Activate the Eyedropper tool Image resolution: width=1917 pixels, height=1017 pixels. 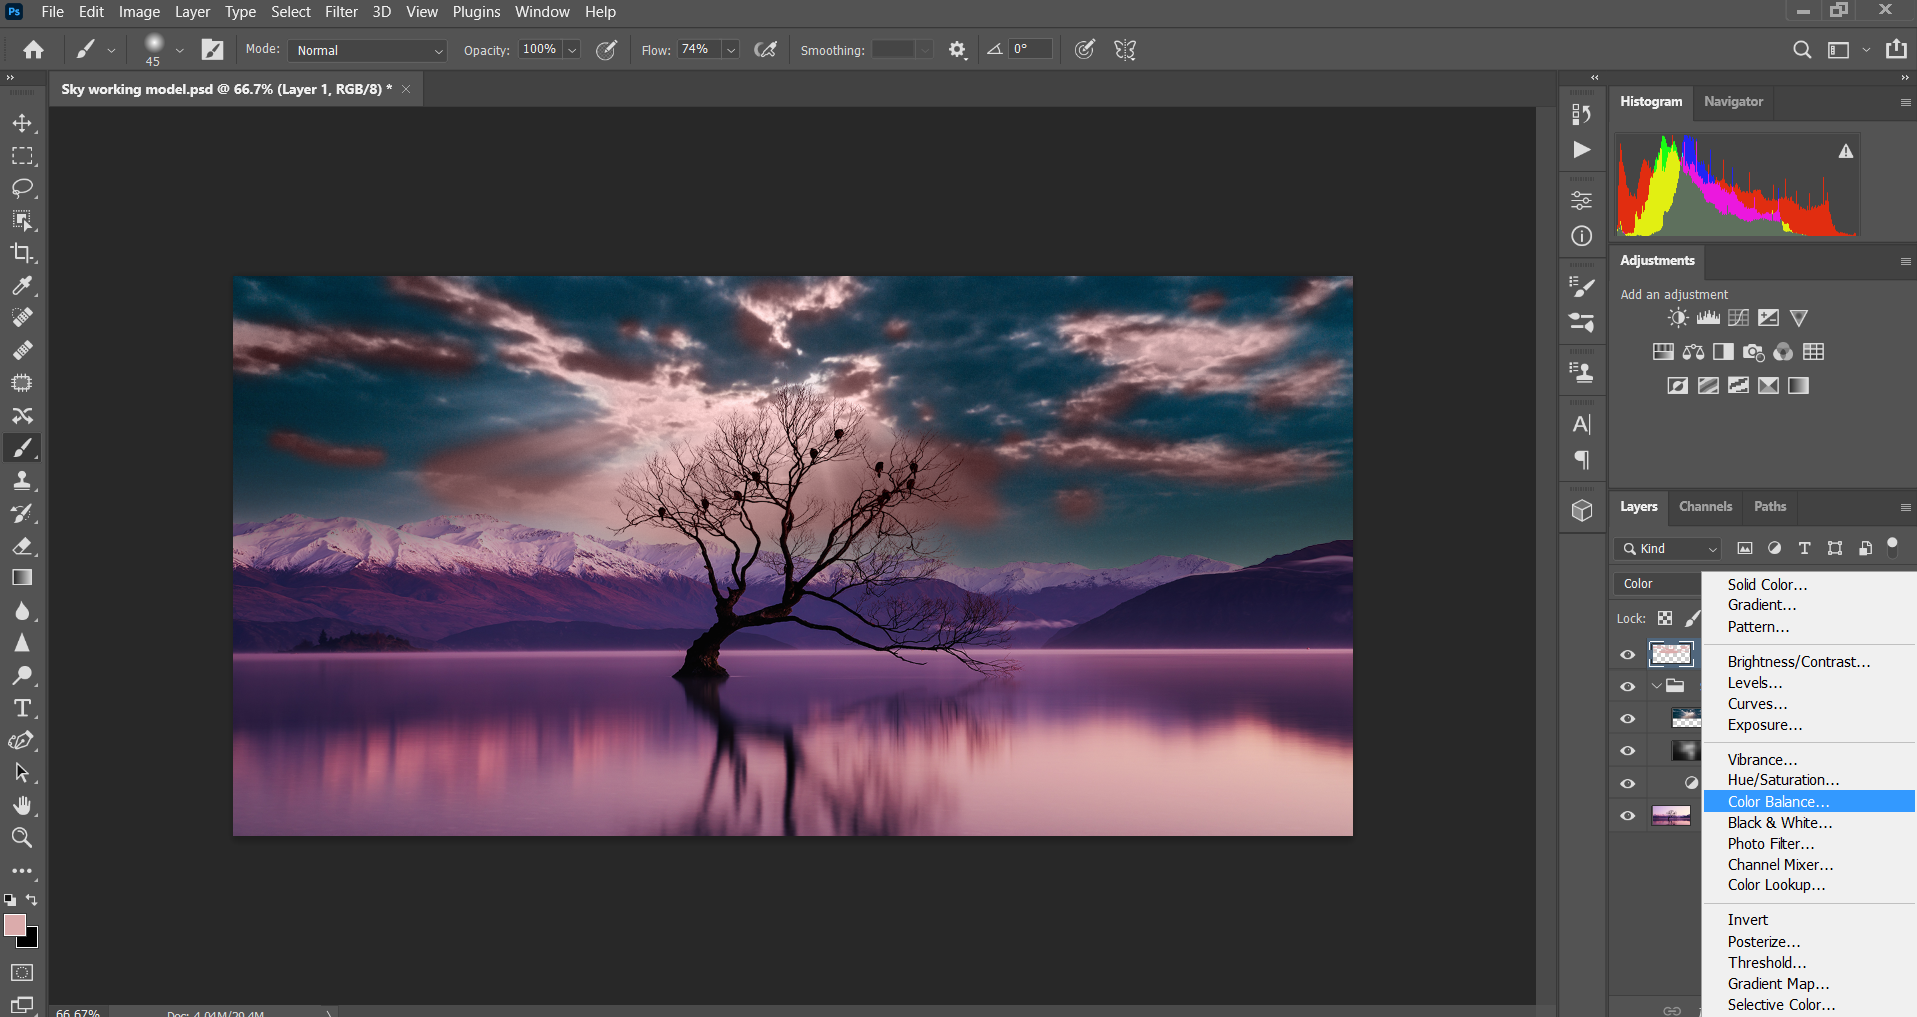click(x=22, y=286)
